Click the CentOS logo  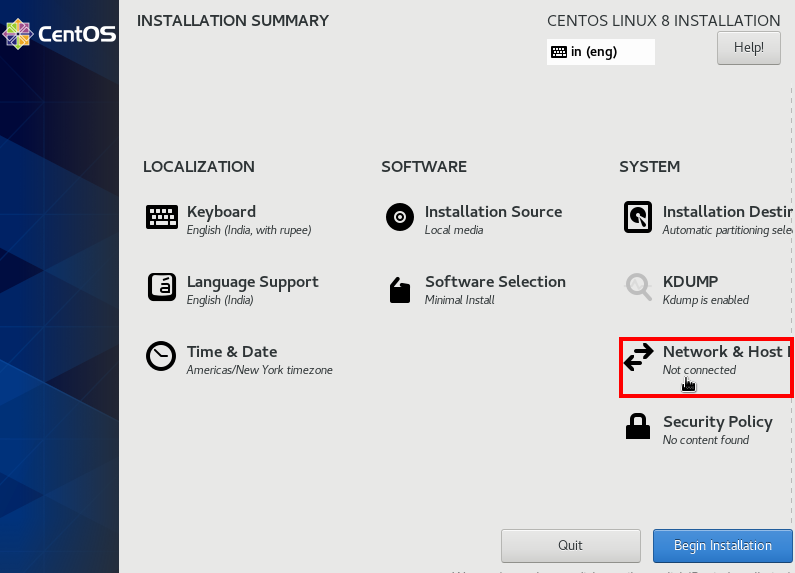[x=59, y=34]
